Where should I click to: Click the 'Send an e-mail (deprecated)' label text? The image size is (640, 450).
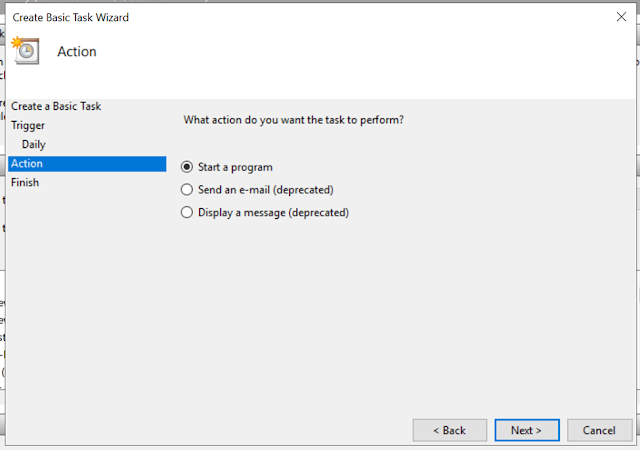pyautogui.click(x=265, y=190)
